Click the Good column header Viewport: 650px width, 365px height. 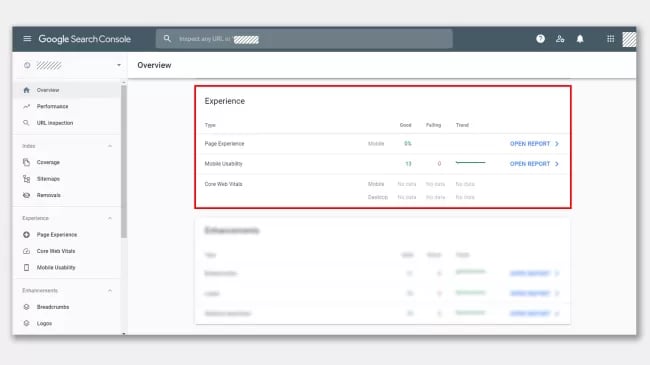[x=405, y=125]
